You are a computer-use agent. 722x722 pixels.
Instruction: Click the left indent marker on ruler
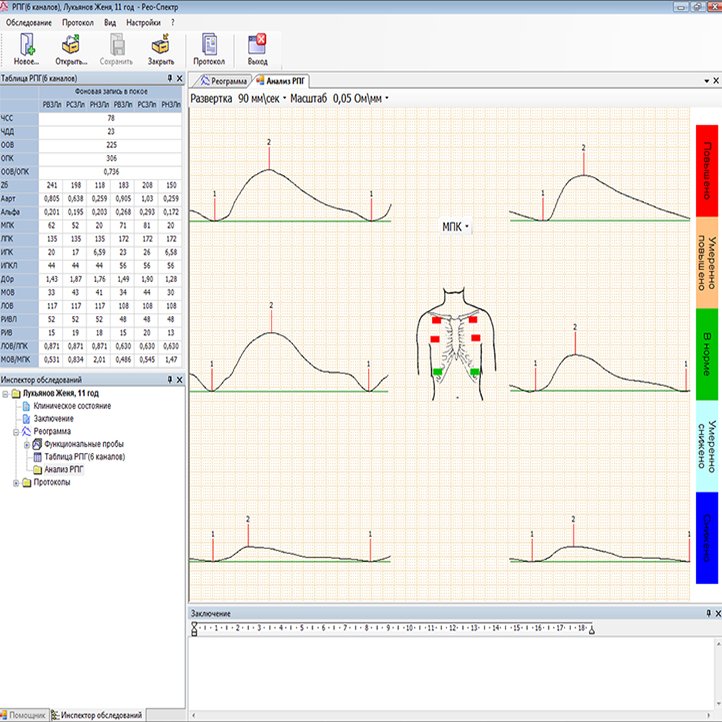click(x=194, y=629)
